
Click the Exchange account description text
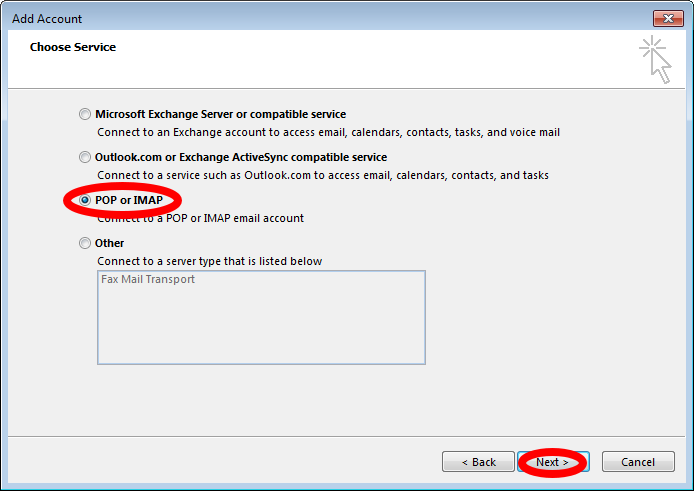tap(328, 132)
